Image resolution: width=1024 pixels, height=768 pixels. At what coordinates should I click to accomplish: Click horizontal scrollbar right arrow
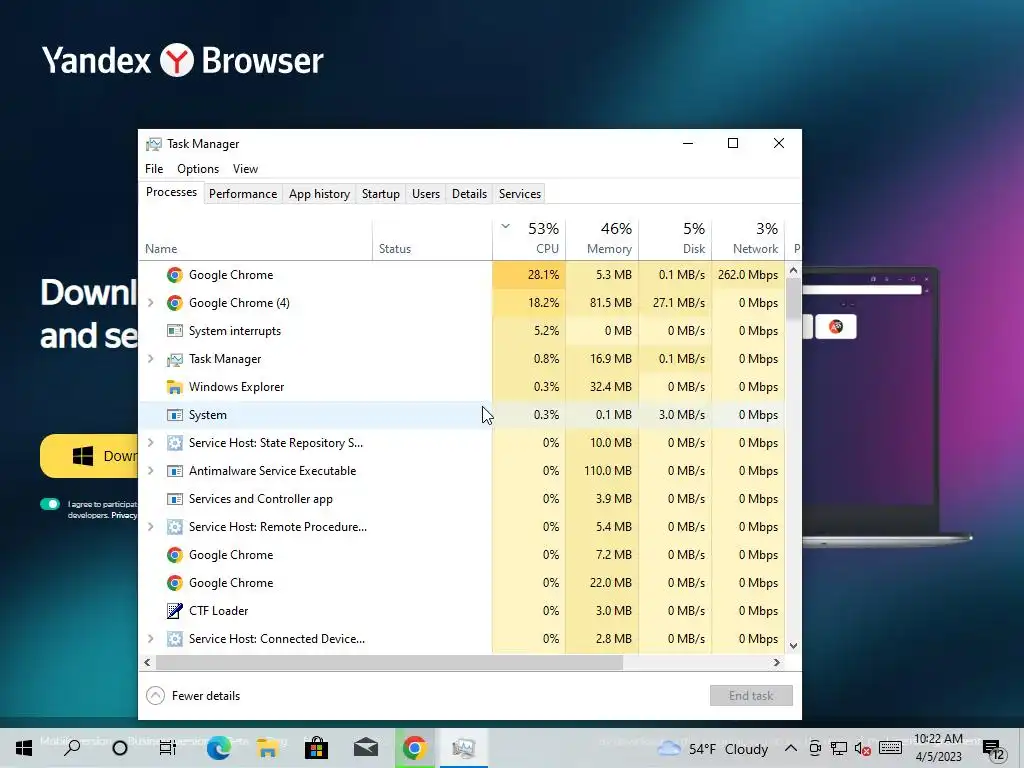[x=776, y=662]
